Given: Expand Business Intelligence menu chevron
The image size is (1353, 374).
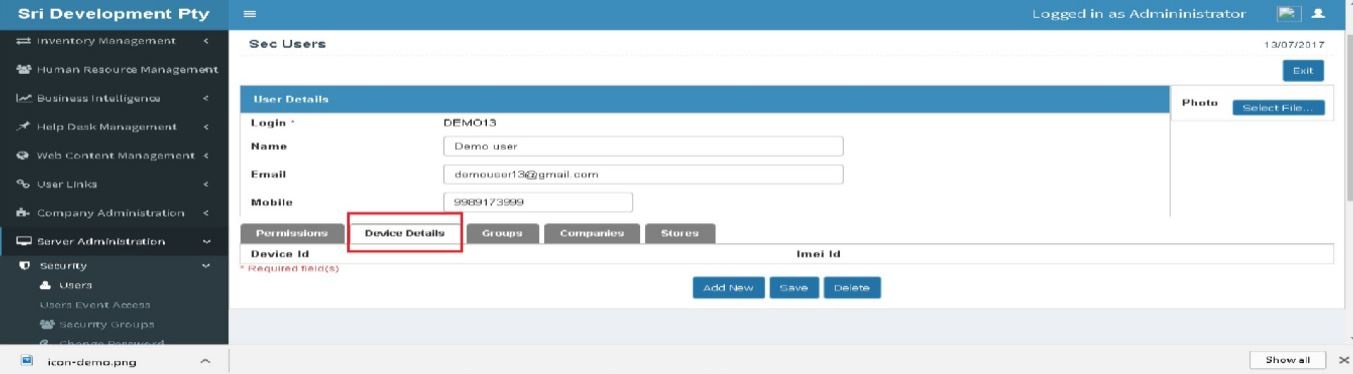Looking at the screenshot, I should pyautogui.click(x=205, y=98).
